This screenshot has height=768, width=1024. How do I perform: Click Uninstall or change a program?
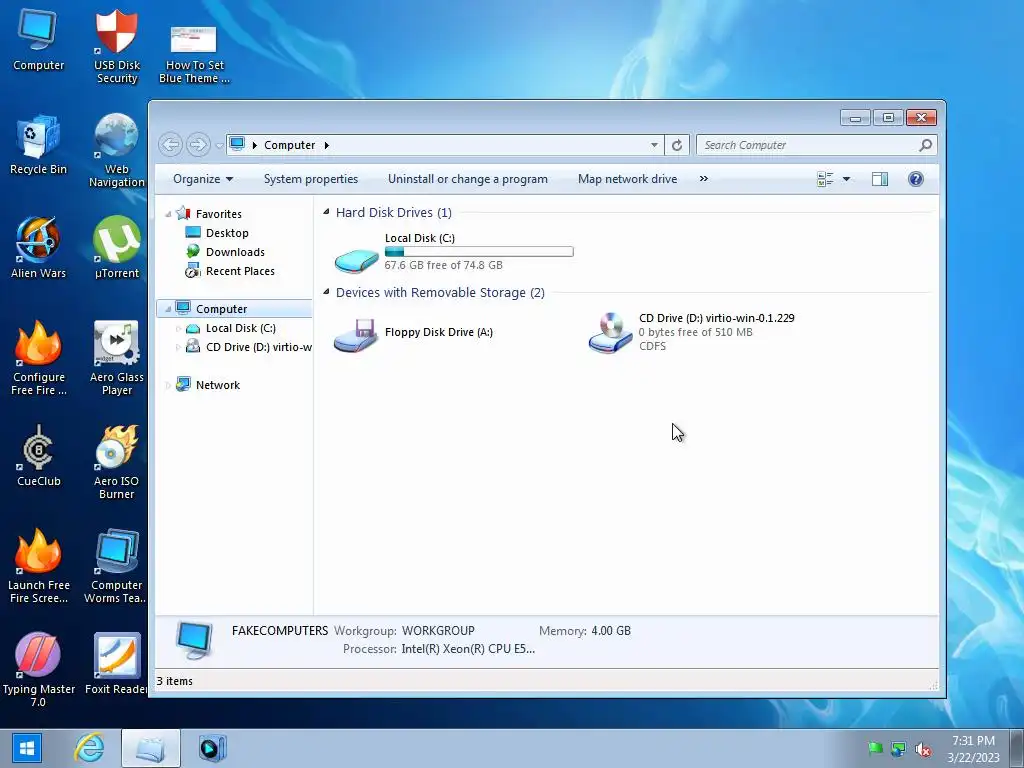pyautogui.click(x=468, y=179)
